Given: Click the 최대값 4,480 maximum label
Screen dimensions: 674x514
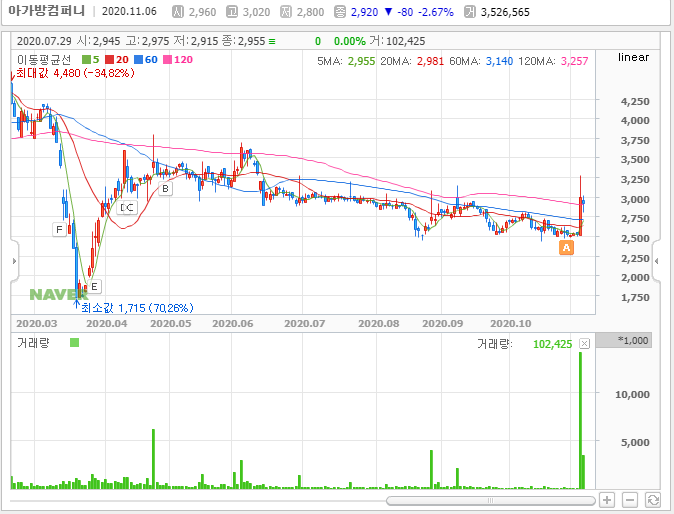Looking at the screenshot, I should (x=76, y=73).
